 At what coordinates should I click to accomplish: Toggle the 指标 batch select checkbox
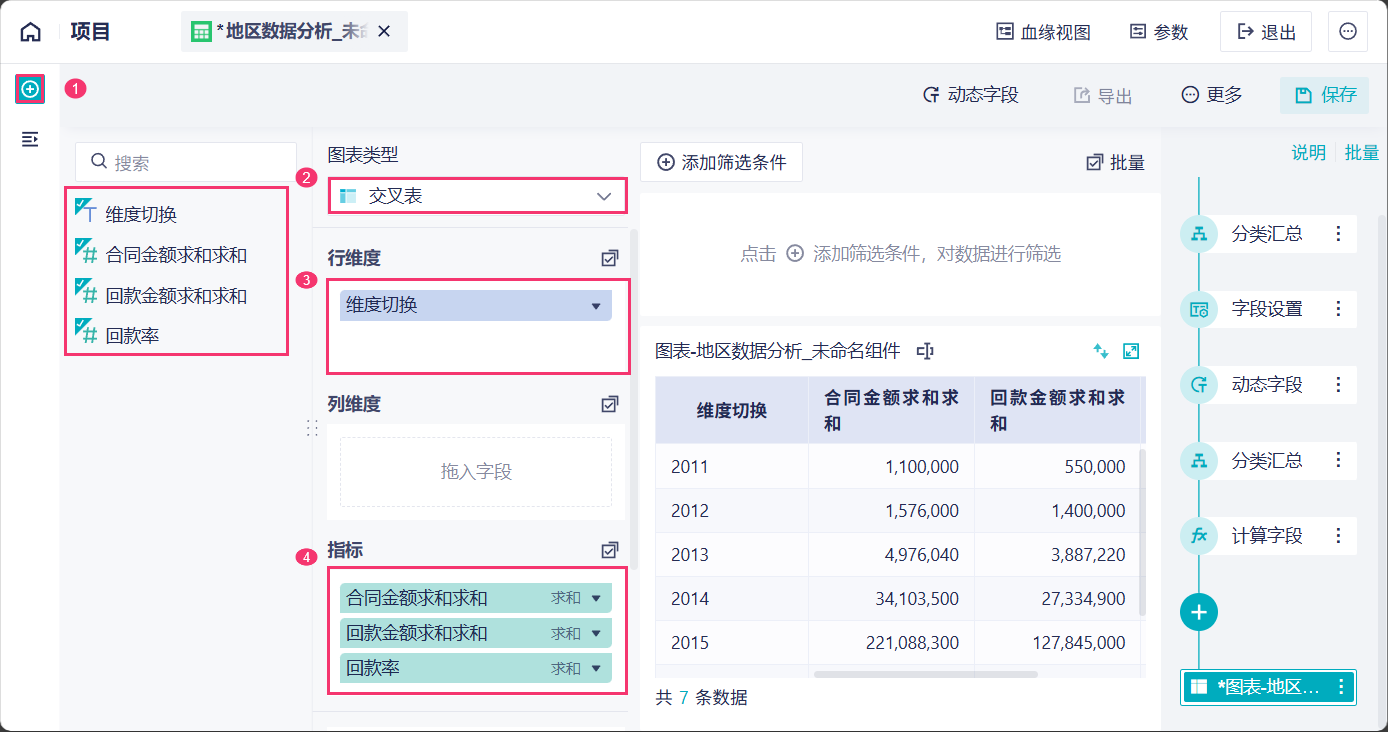tap(610, 550)
